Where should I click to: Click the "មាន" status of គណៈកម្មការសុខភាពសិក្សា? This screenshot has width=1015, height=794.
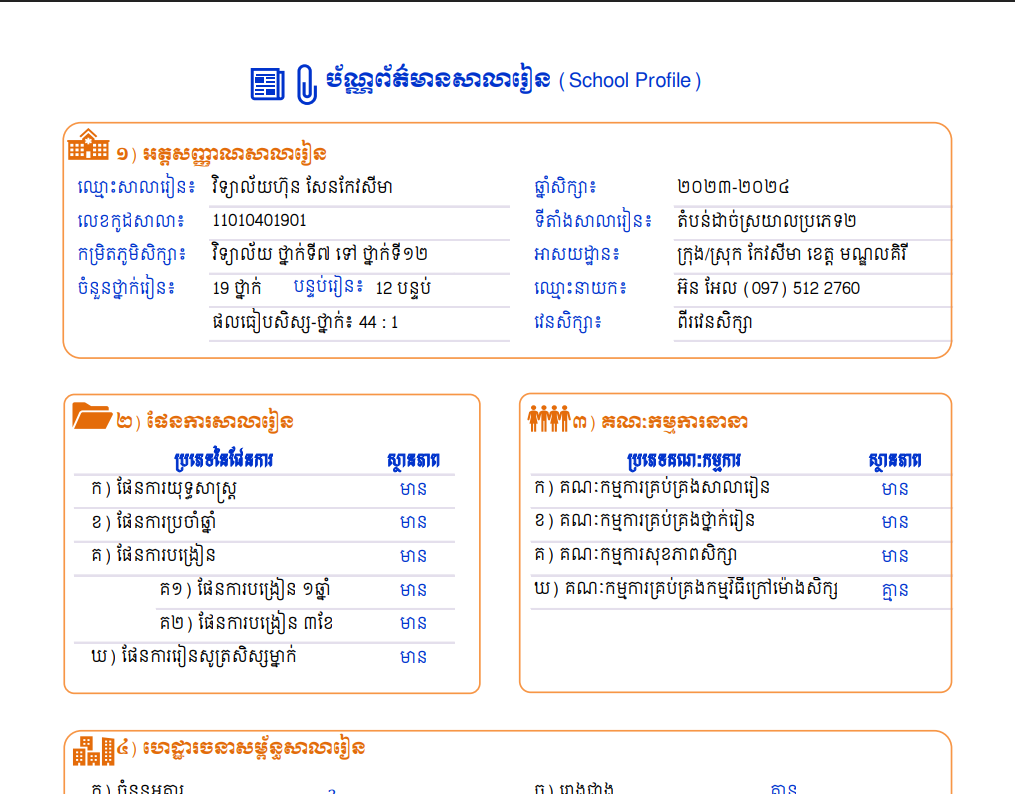coord(895,556)
